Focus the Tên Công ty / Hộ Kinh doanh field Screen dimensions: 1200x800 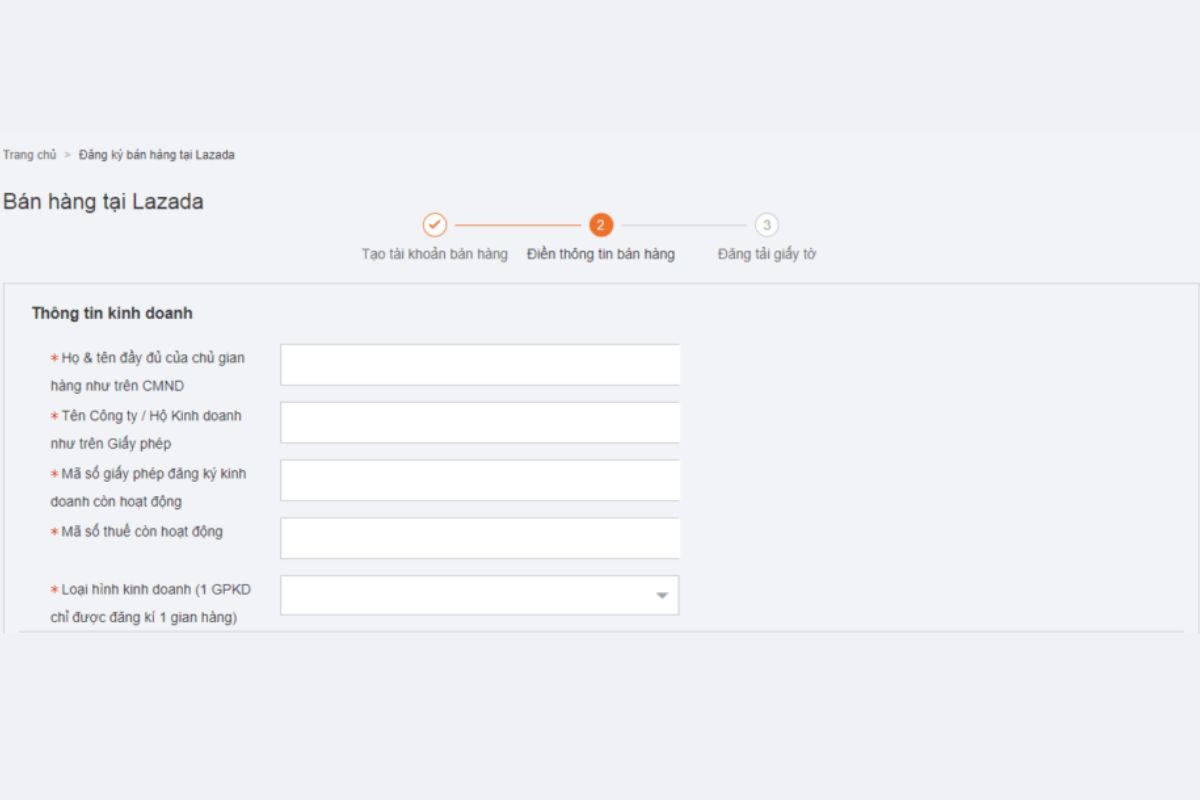coord(480,423)
